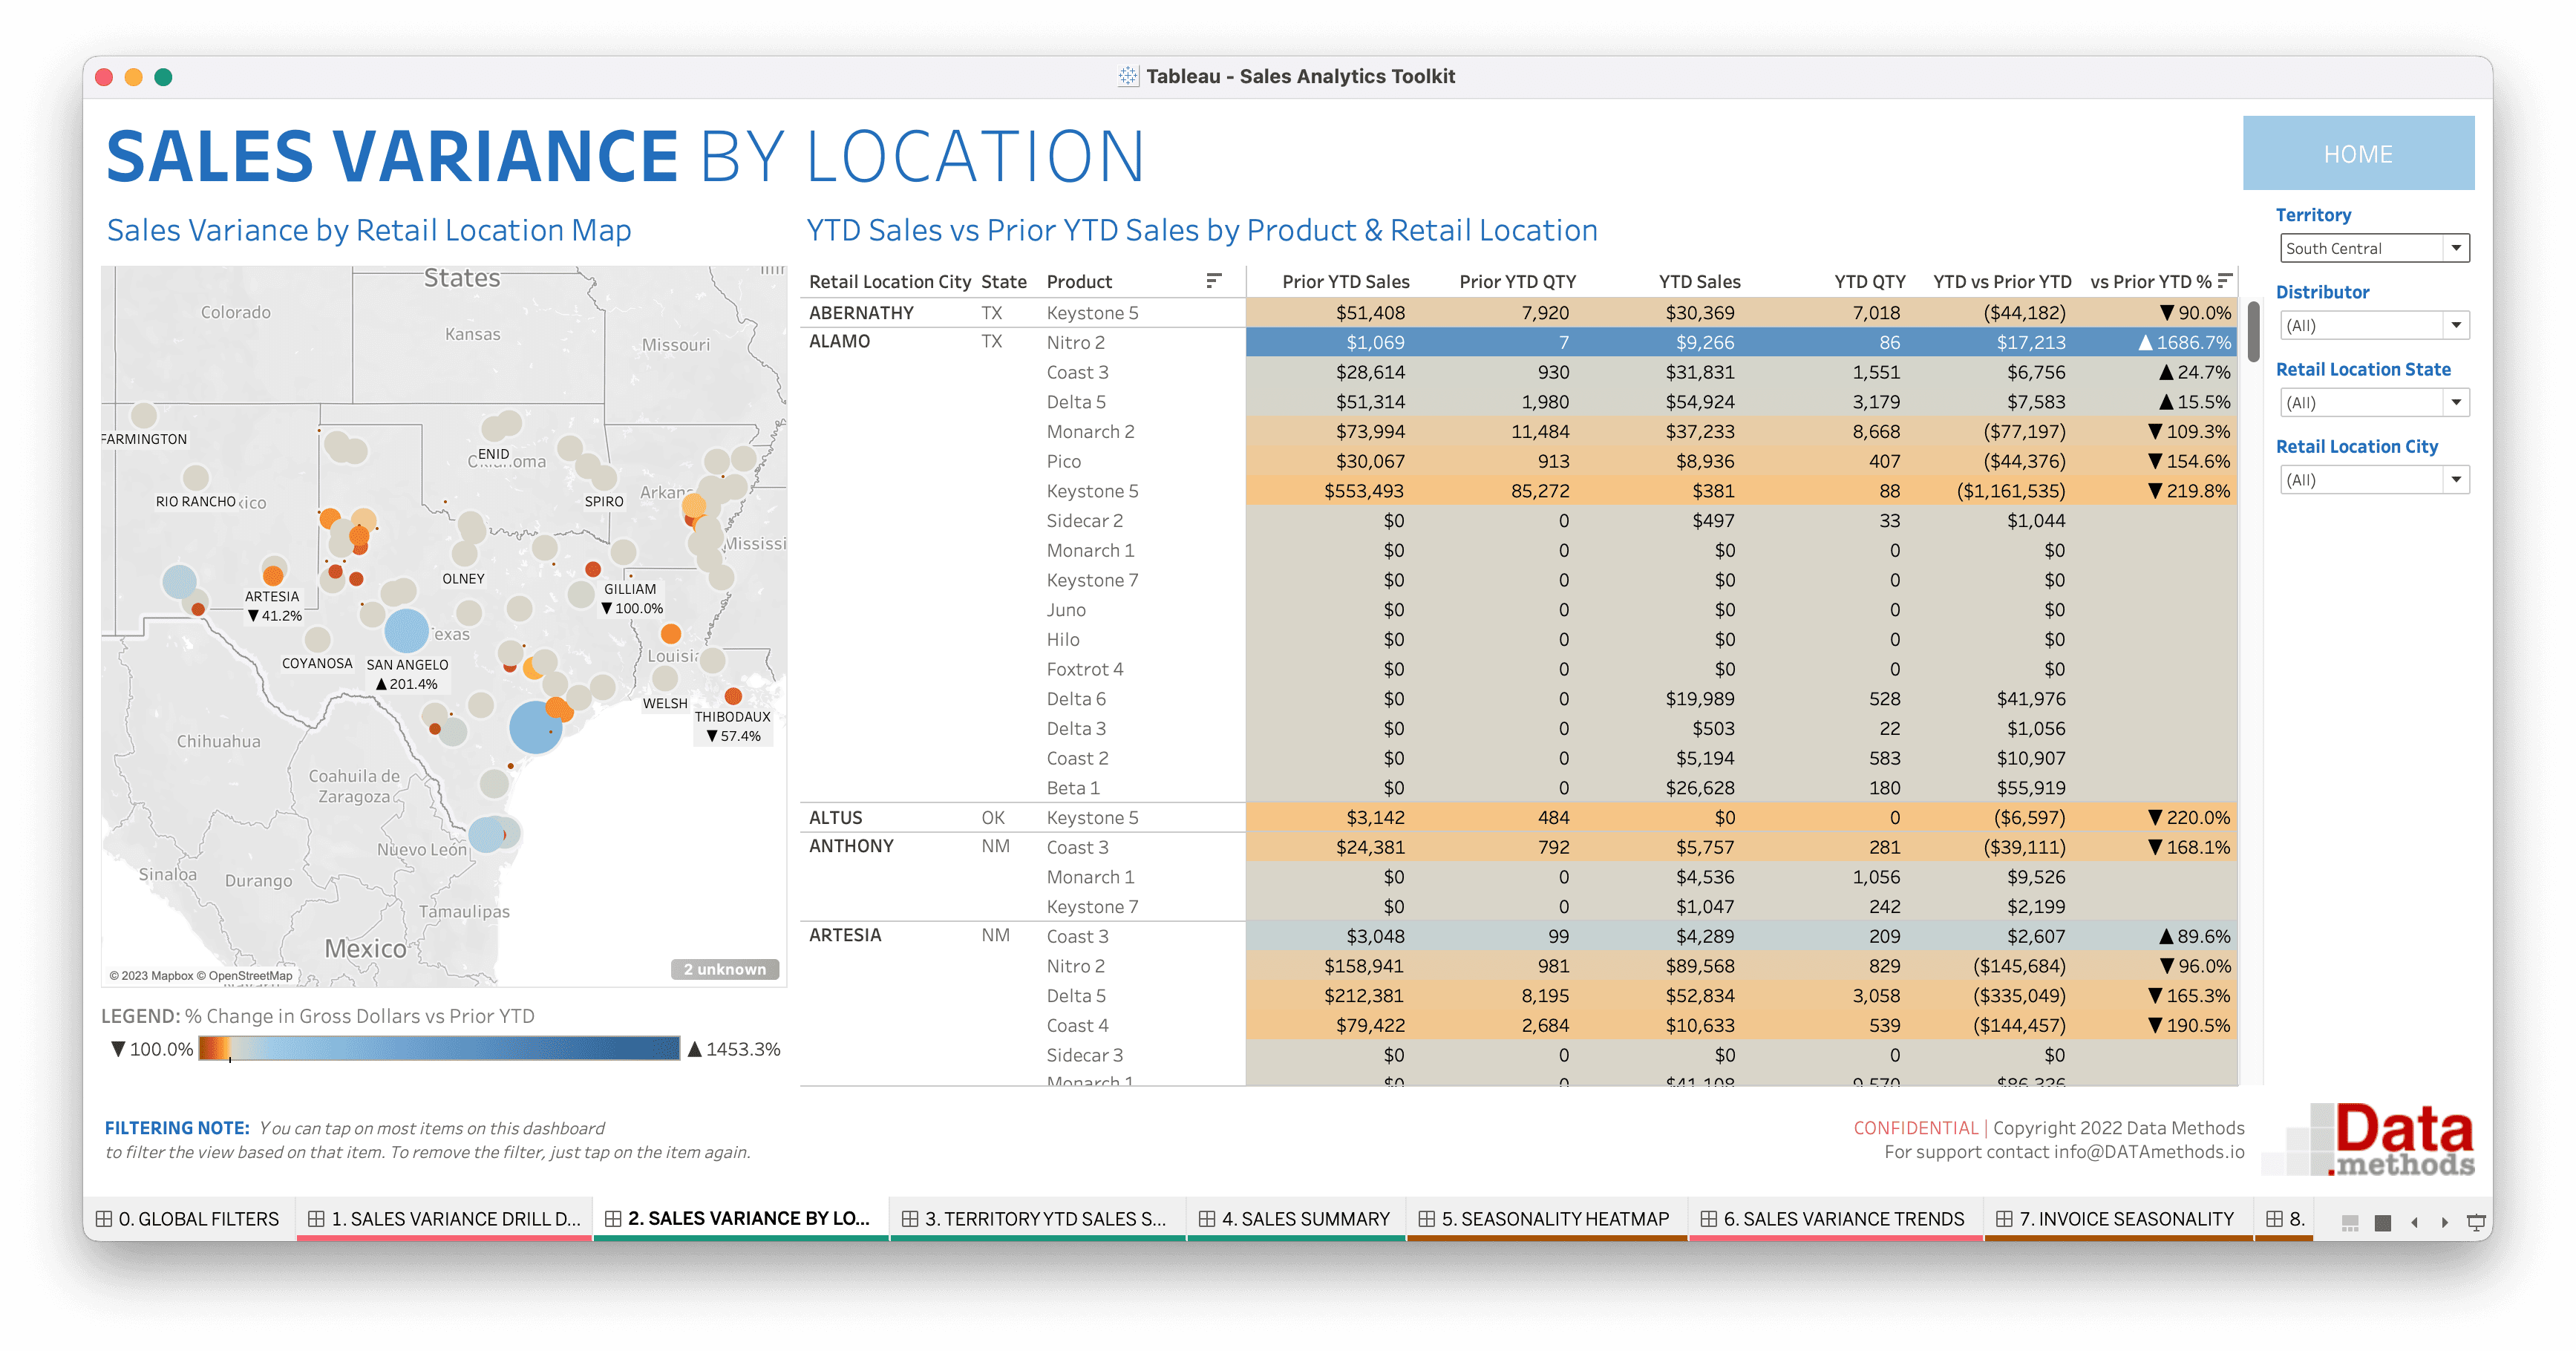Click the 2 unknown map indicator
The image size is (2576, 1351).
724,969
